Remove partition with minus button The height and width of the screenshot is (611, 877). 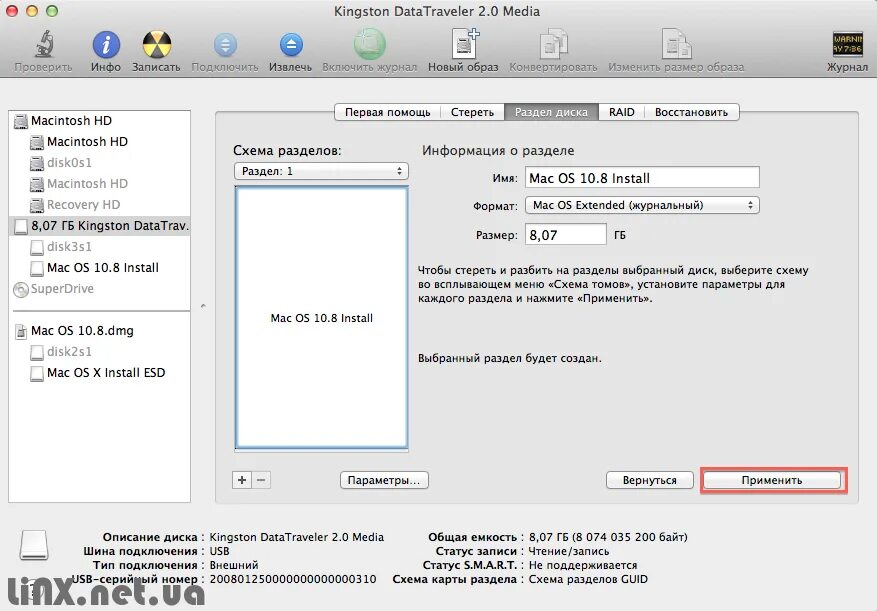click(261, 480)
